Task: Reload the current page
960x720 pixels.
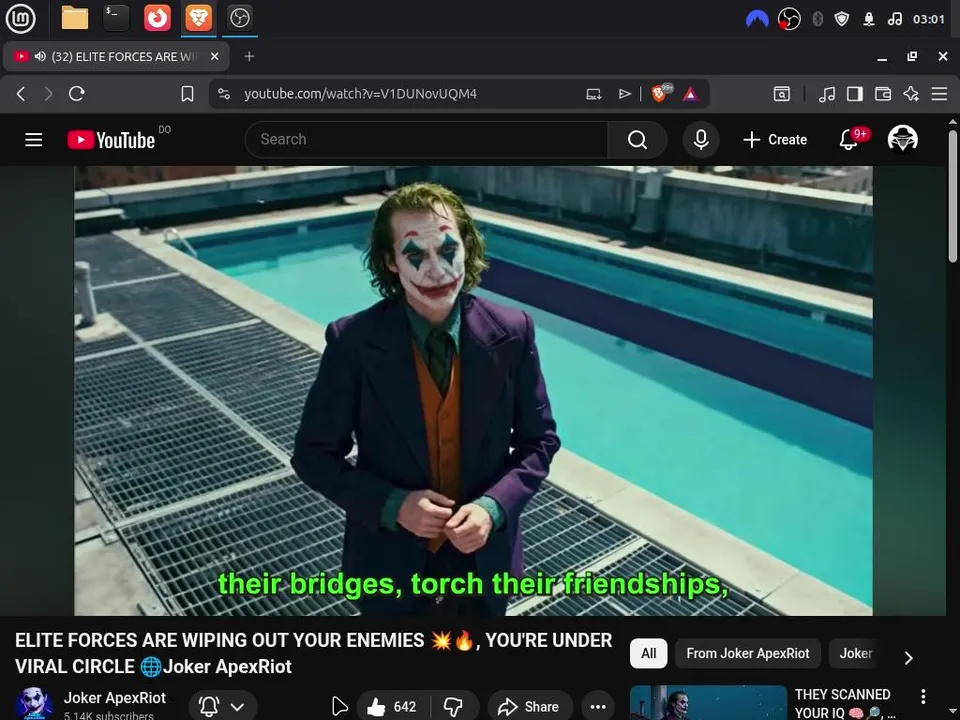Action: [x=77, y=94]
